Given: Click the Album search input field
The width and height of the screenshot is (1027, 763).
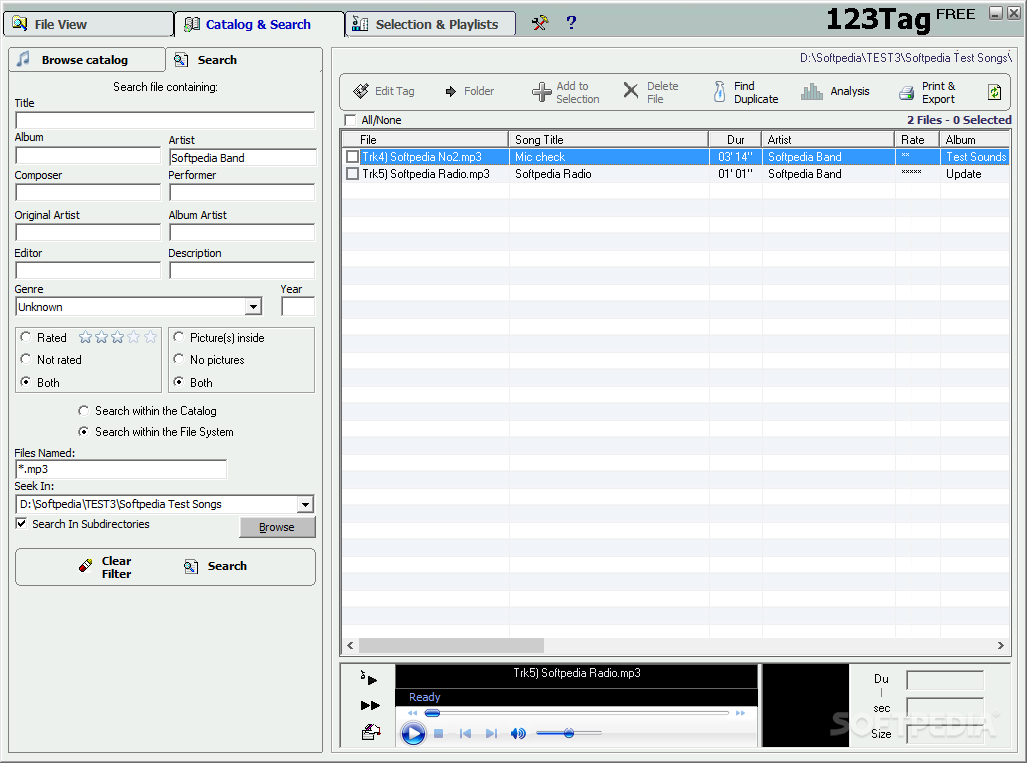Looking at the screenshot, I should (88, 155).
